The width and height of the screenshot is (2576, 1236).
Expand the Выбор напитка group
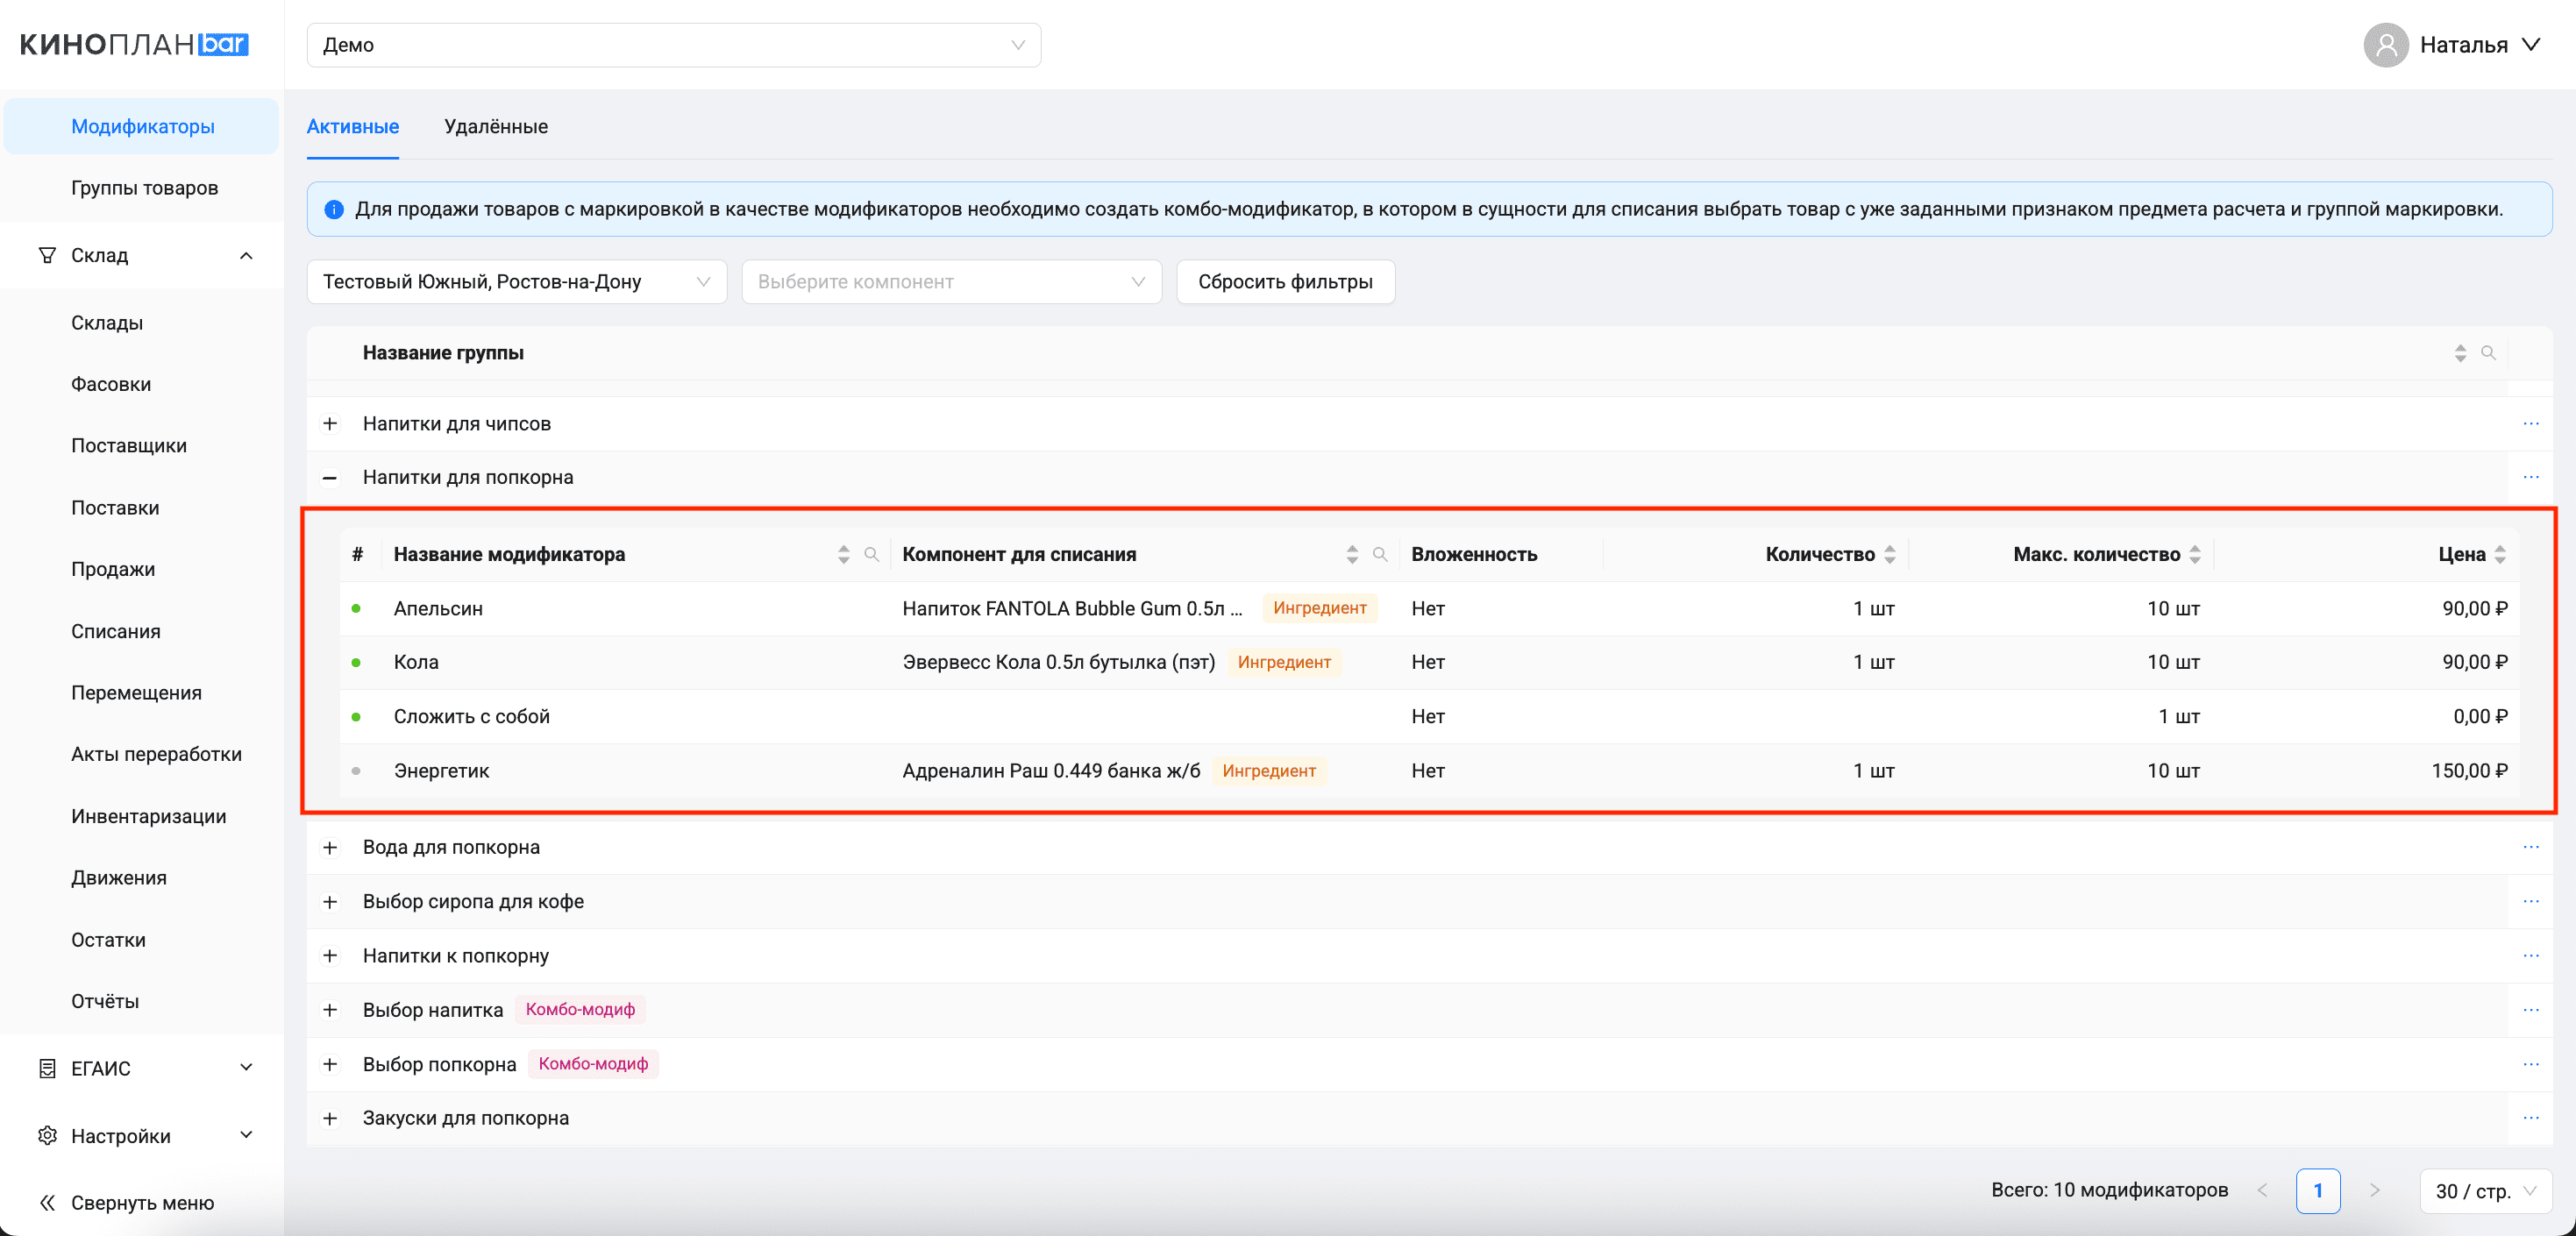coord(330,1010)
